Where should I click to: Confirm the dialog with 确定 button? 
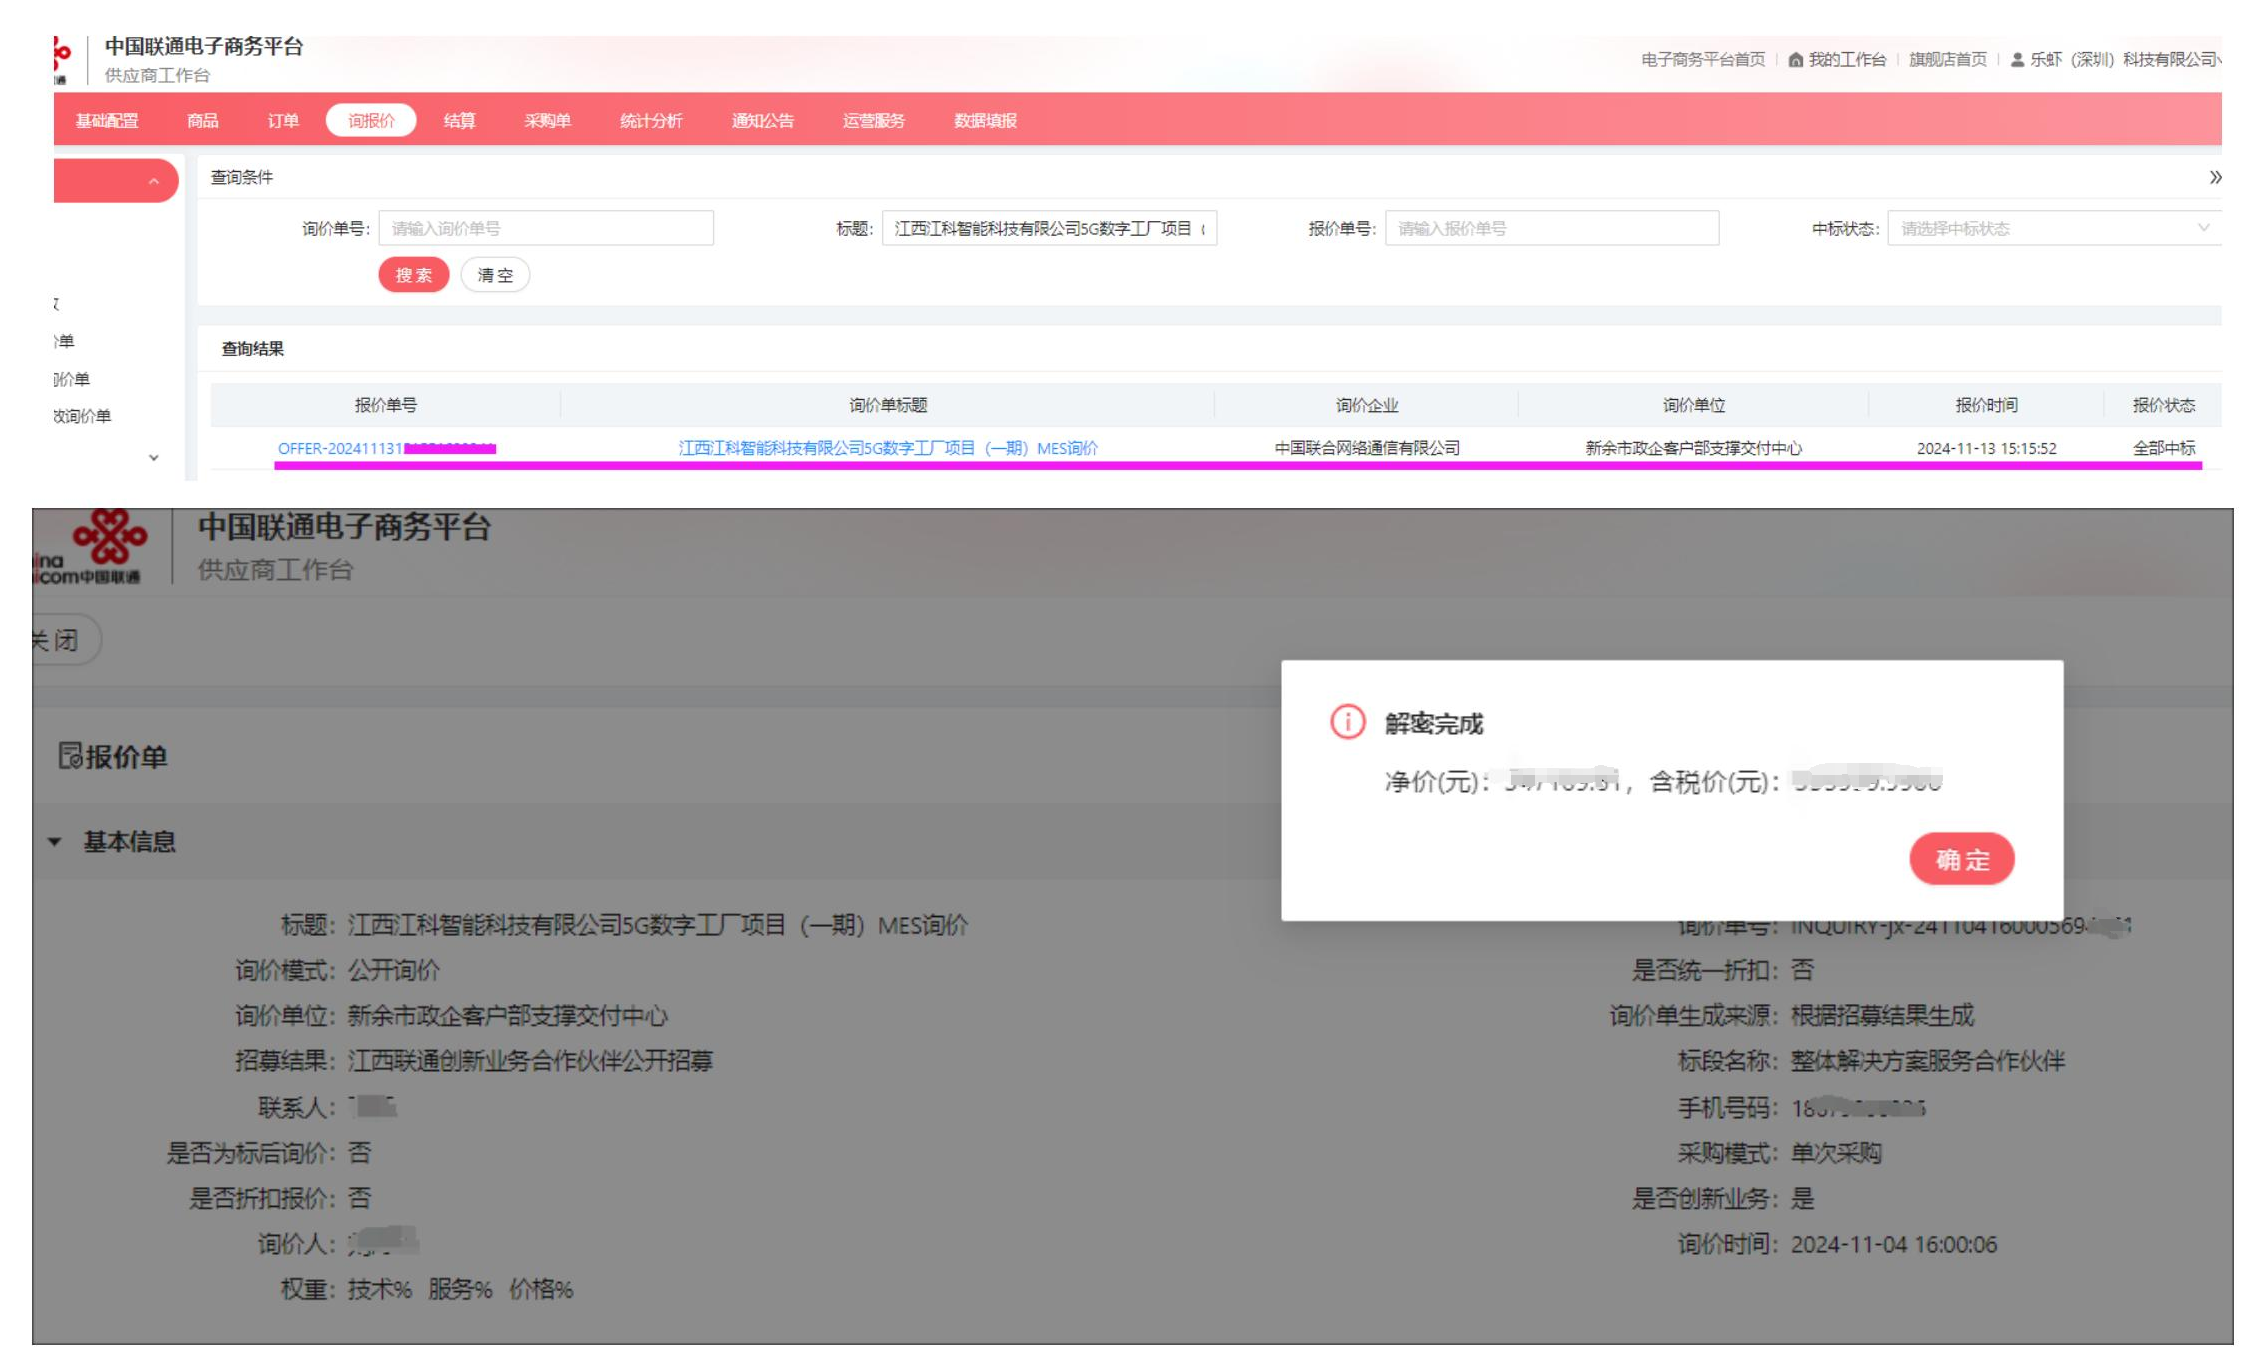(1961, 859)
